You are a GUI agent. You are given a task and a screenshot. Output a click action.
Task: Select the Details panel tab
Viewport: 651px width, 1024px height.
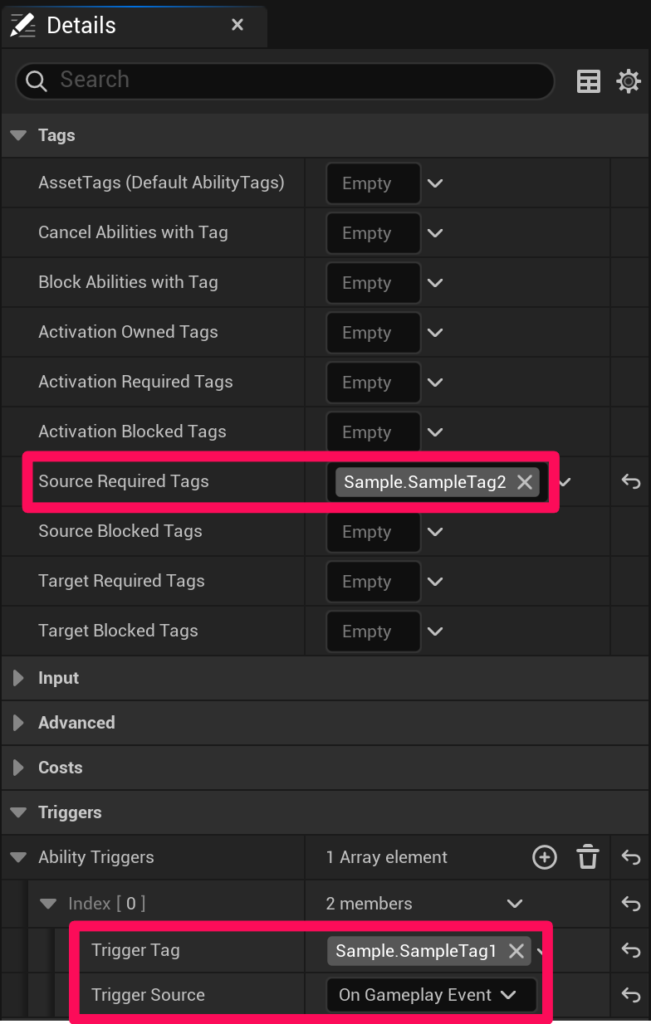pyautogui.click(x=80, y=26)
